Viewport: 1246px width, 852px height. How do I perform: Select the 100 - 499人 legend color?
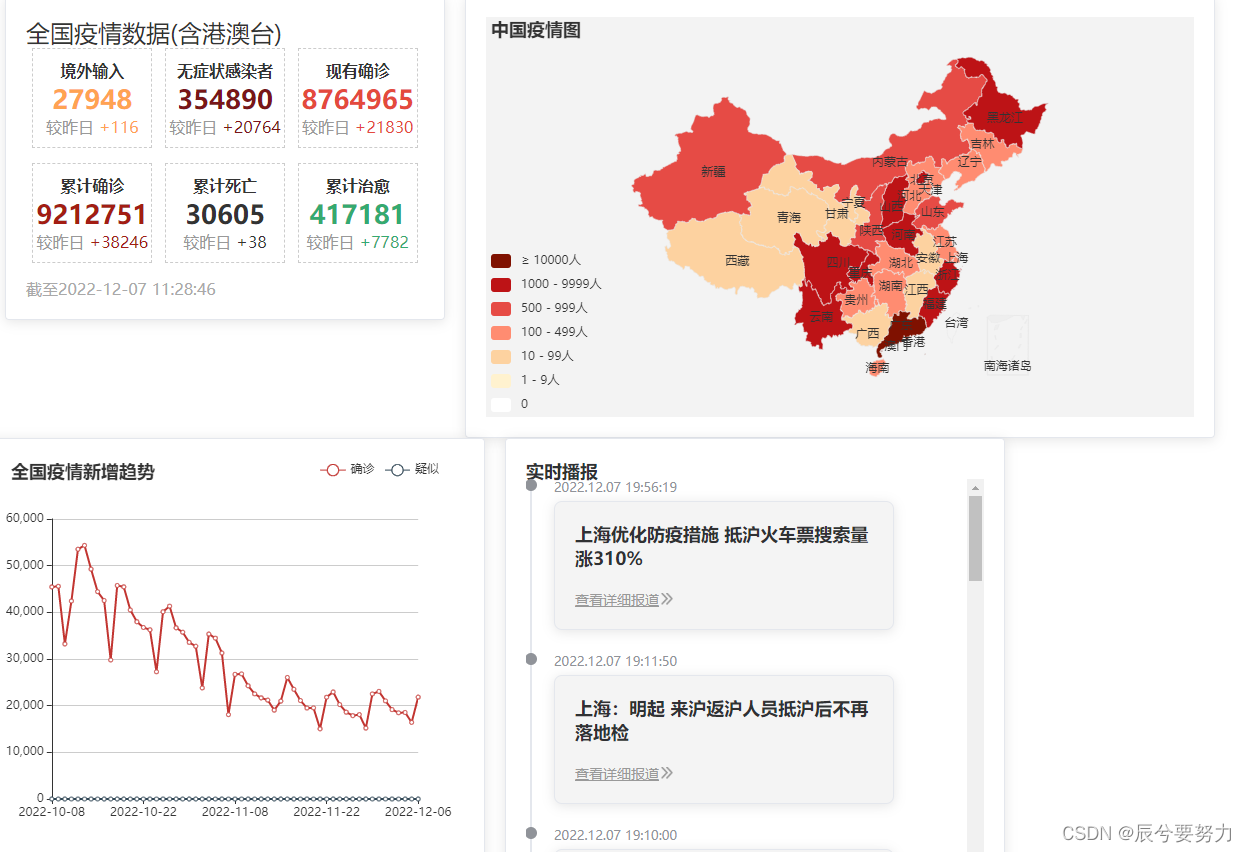click(501, 332)
